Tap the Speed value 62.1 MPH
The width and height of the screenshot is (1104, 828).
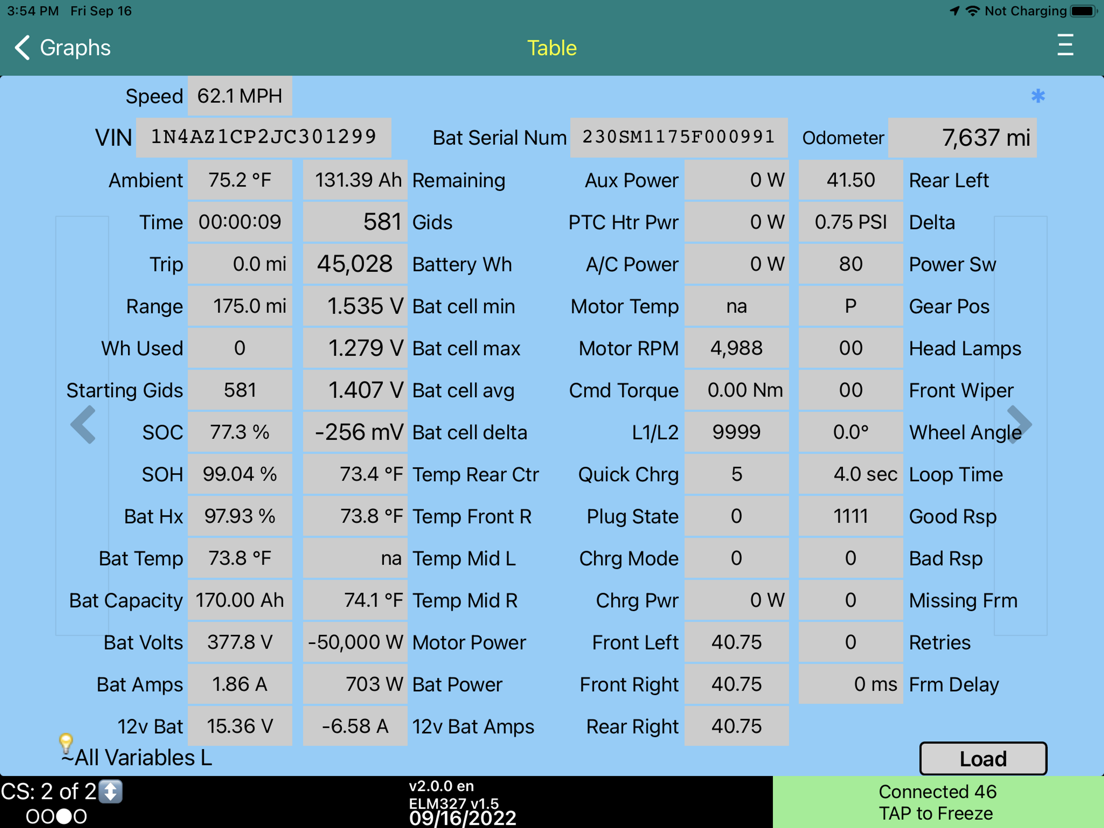(x=240, y=96)
